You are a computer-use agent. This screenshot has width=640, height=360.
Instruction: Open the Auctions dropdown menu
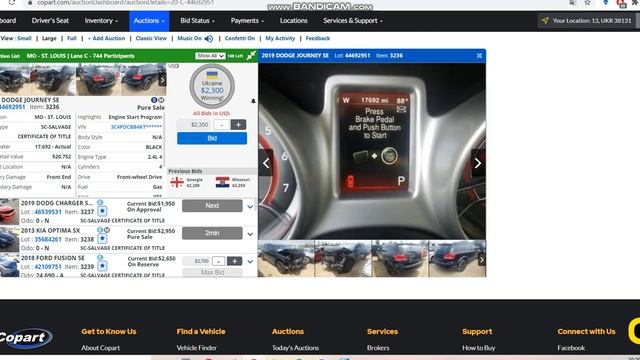click(x=149, y=21)
